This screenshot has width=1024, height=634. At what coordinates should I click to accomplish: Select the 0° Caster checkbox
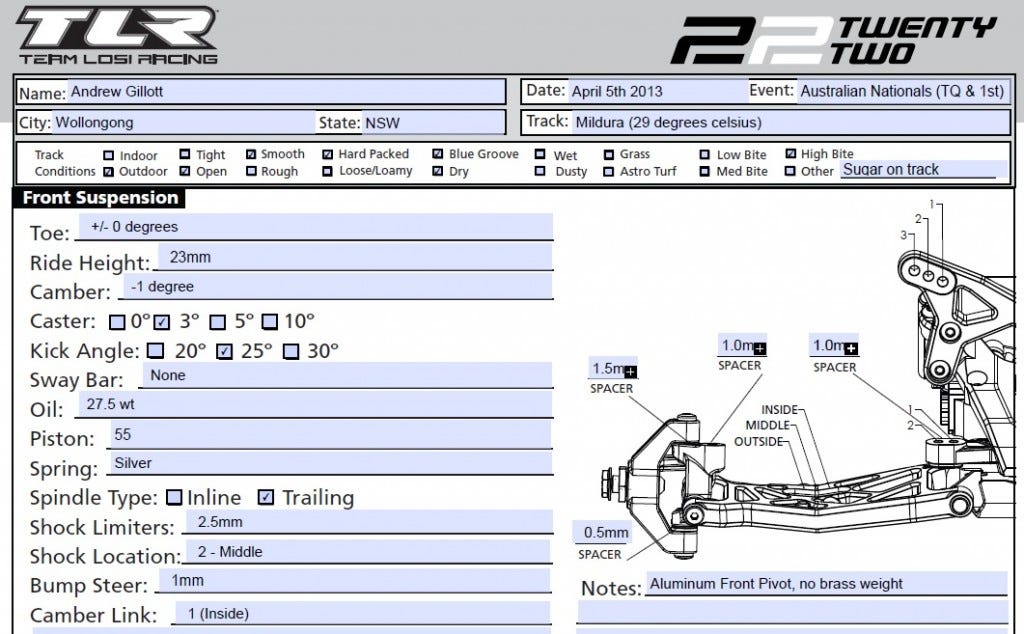118,322
